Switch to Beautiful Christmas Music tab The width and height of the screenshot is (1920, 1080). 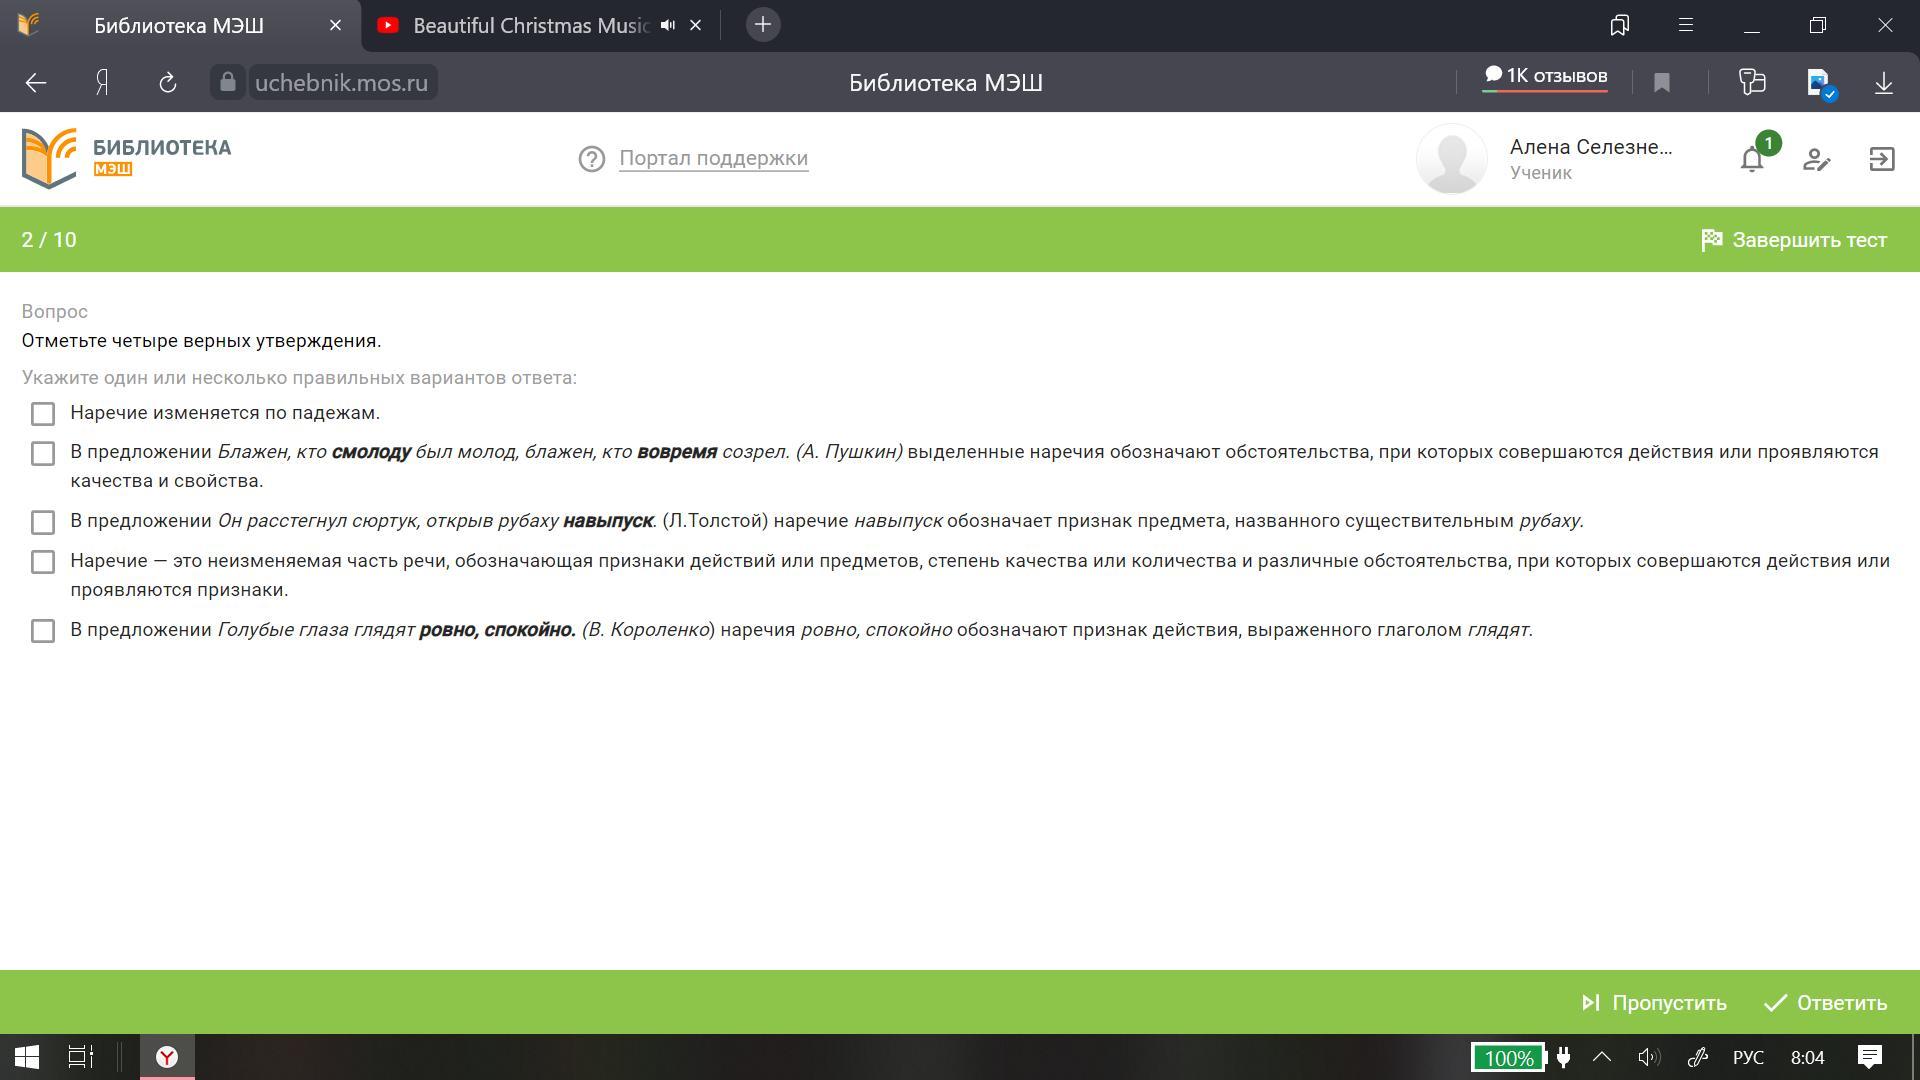pos(530,25)
